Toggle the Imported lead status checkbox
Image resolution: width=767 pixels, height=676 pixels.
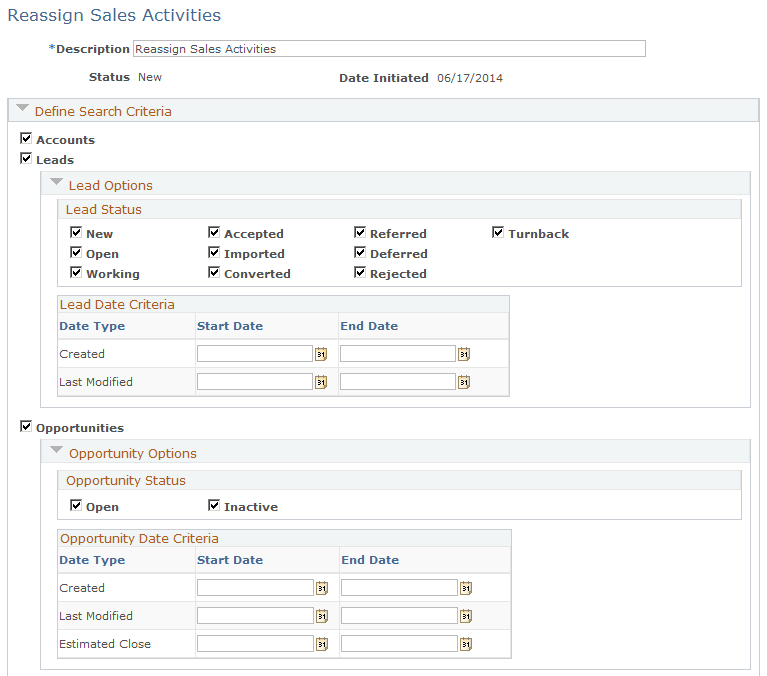click(214, 252)
